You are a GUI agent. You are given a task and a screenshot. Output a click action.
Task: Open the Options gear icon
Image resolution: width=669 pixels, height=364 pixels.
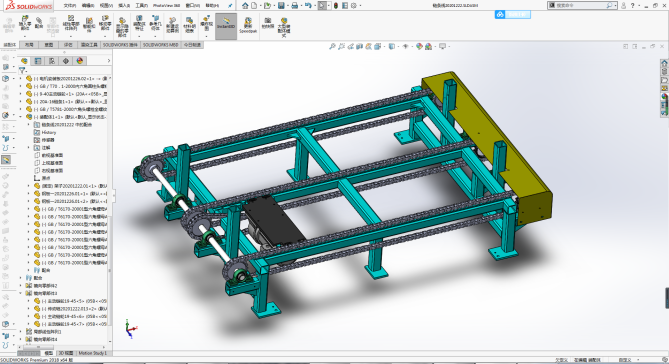[x=354, y=6]
